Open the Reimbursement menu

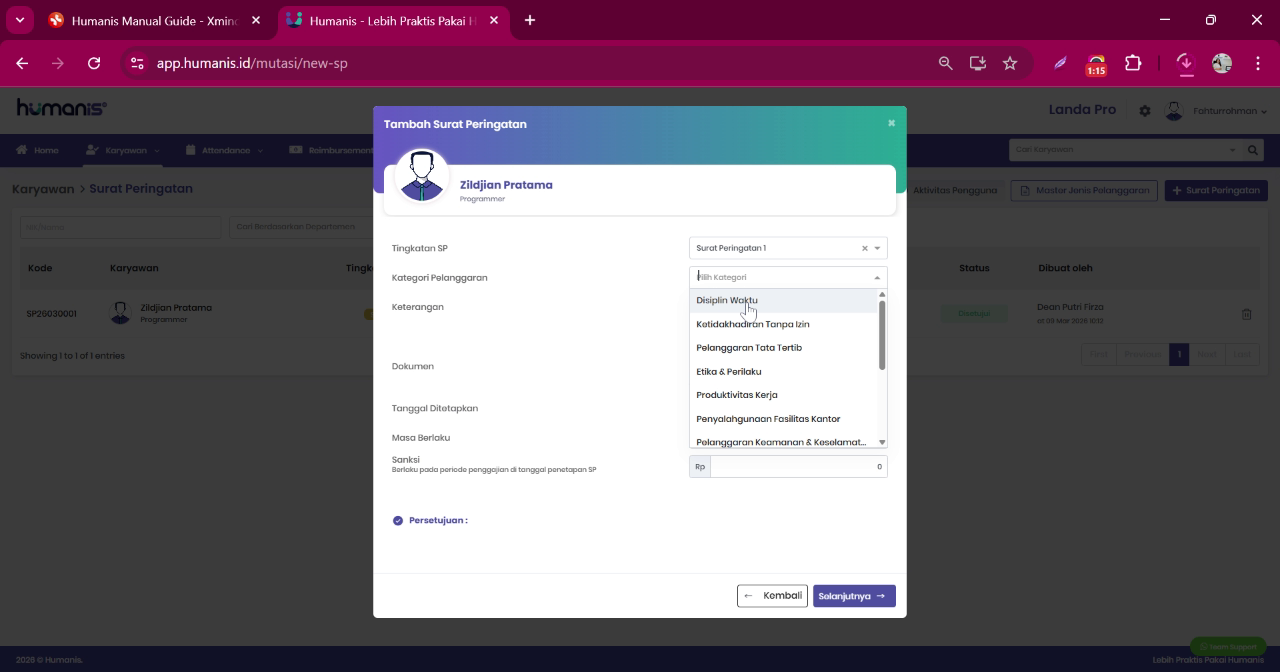(331, 150)
